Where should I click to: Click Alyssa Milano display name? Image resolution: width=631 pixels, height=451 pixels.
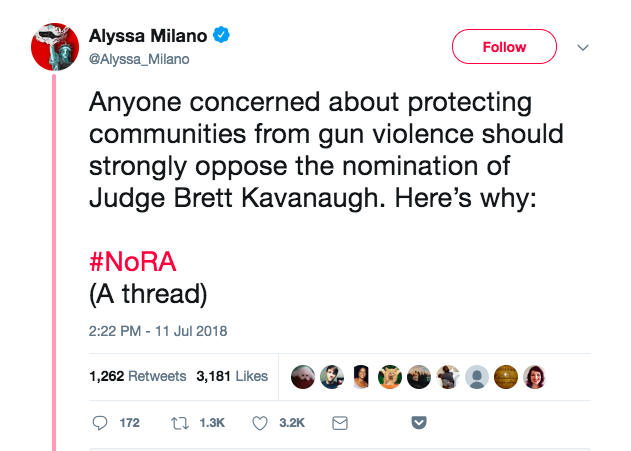(148, 37)
